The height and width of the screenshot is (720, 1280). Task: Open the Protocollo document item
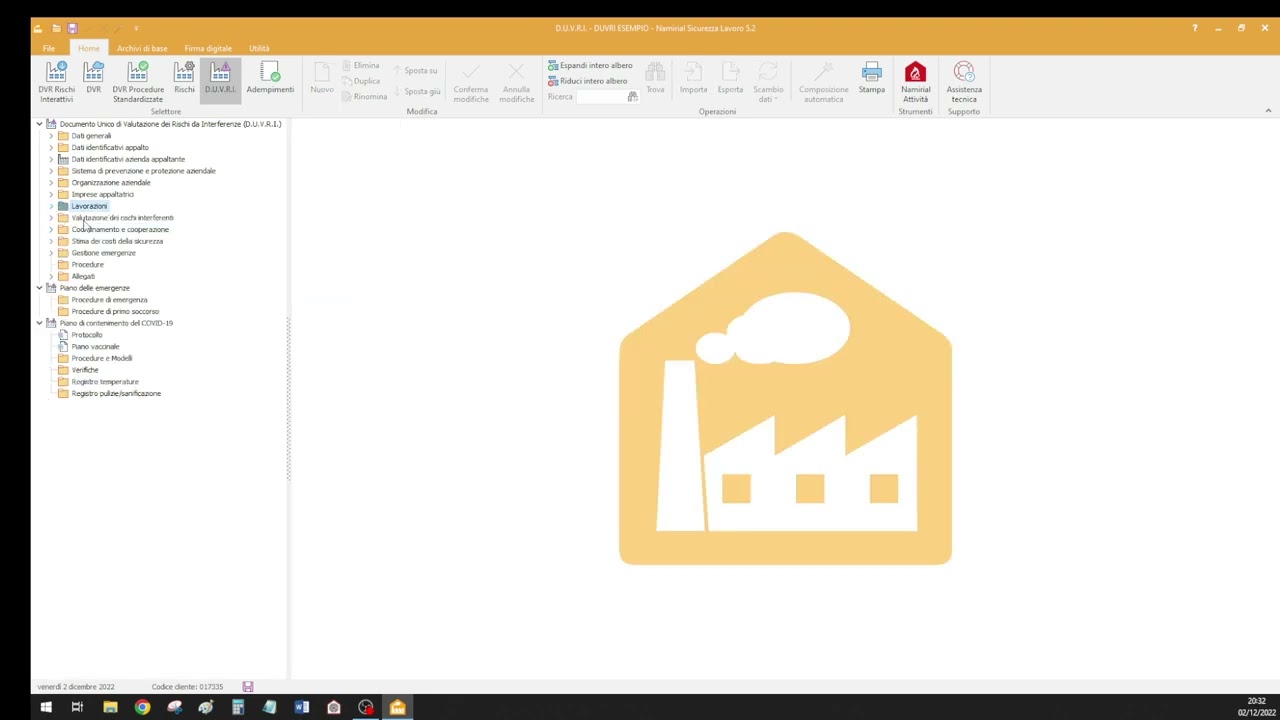[87, 335]
